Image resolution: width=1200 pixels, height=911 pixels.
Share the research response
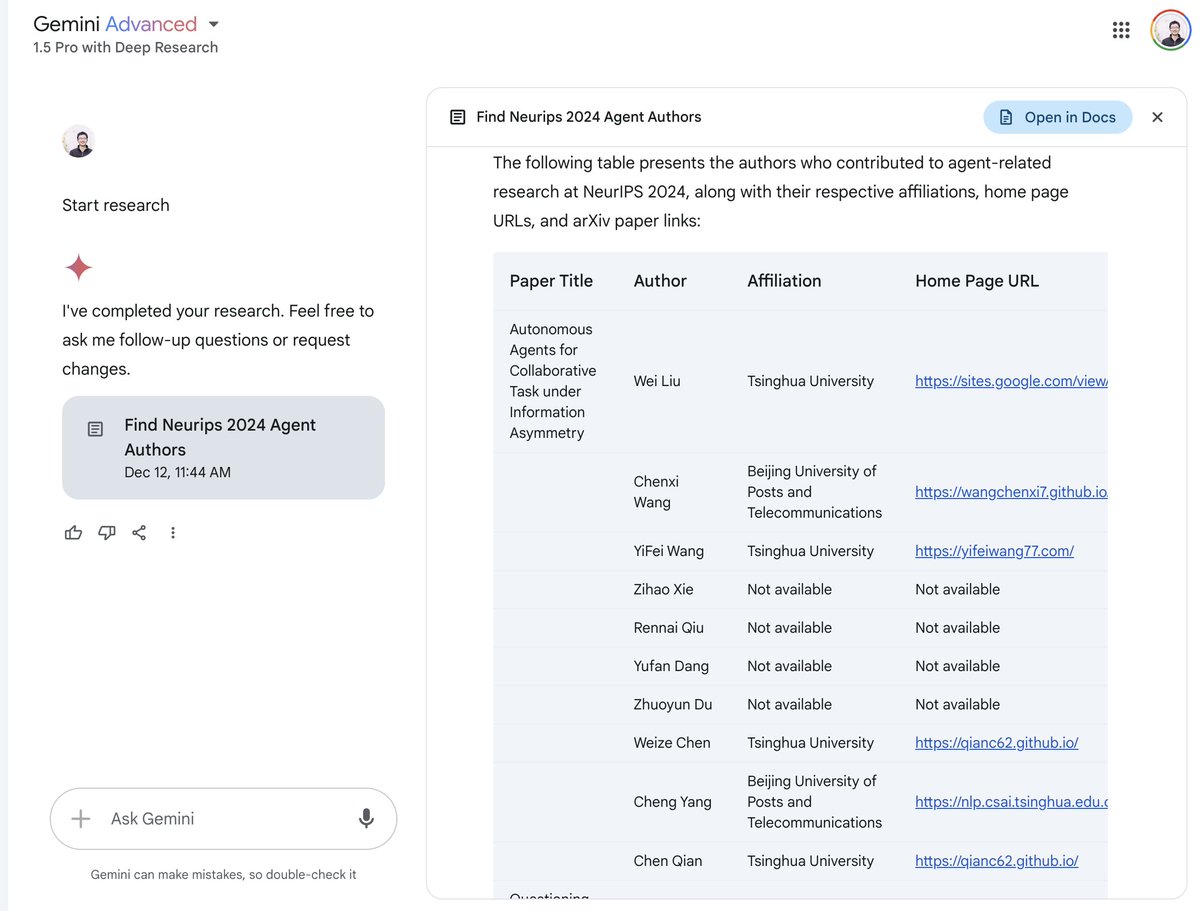coord(139,533)
